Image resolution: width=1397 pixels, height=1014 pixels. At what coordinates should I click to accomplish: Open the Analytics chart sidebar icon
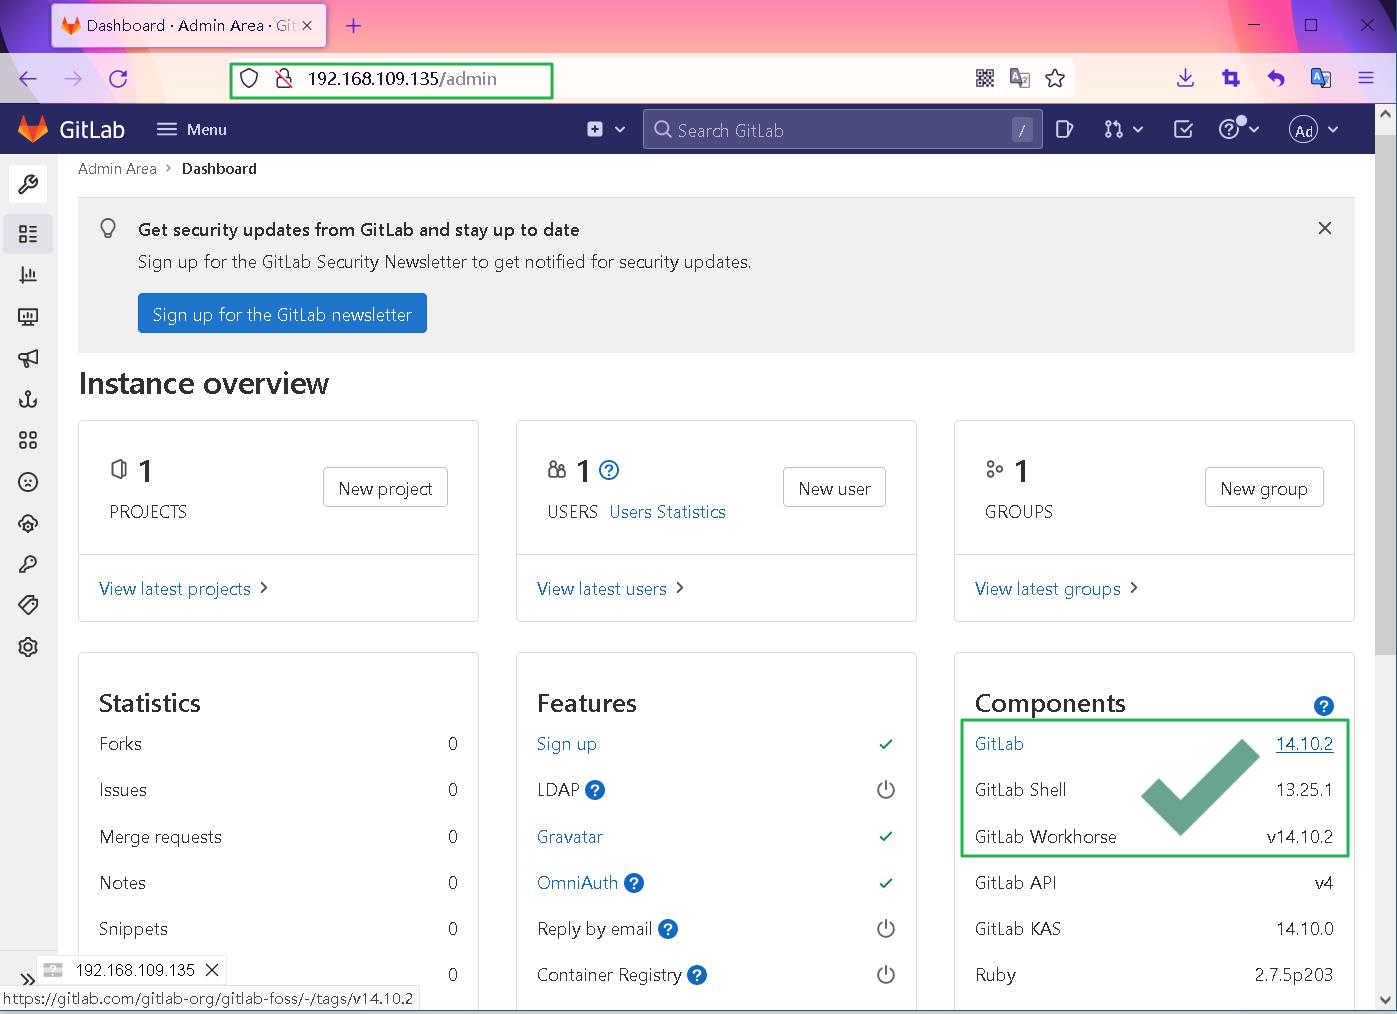pos(28,275)
